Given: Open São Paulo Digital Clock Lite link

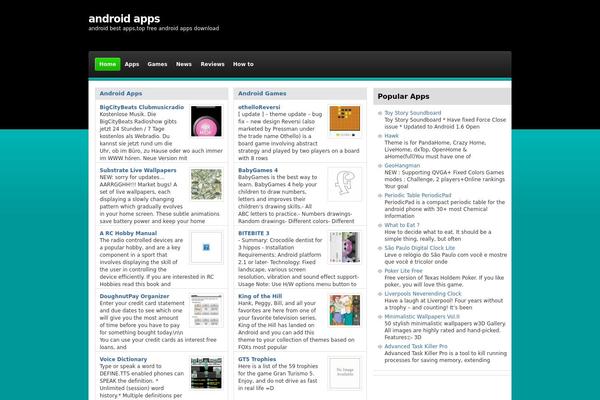Looking at the screenshot, I should coord(419,248).
